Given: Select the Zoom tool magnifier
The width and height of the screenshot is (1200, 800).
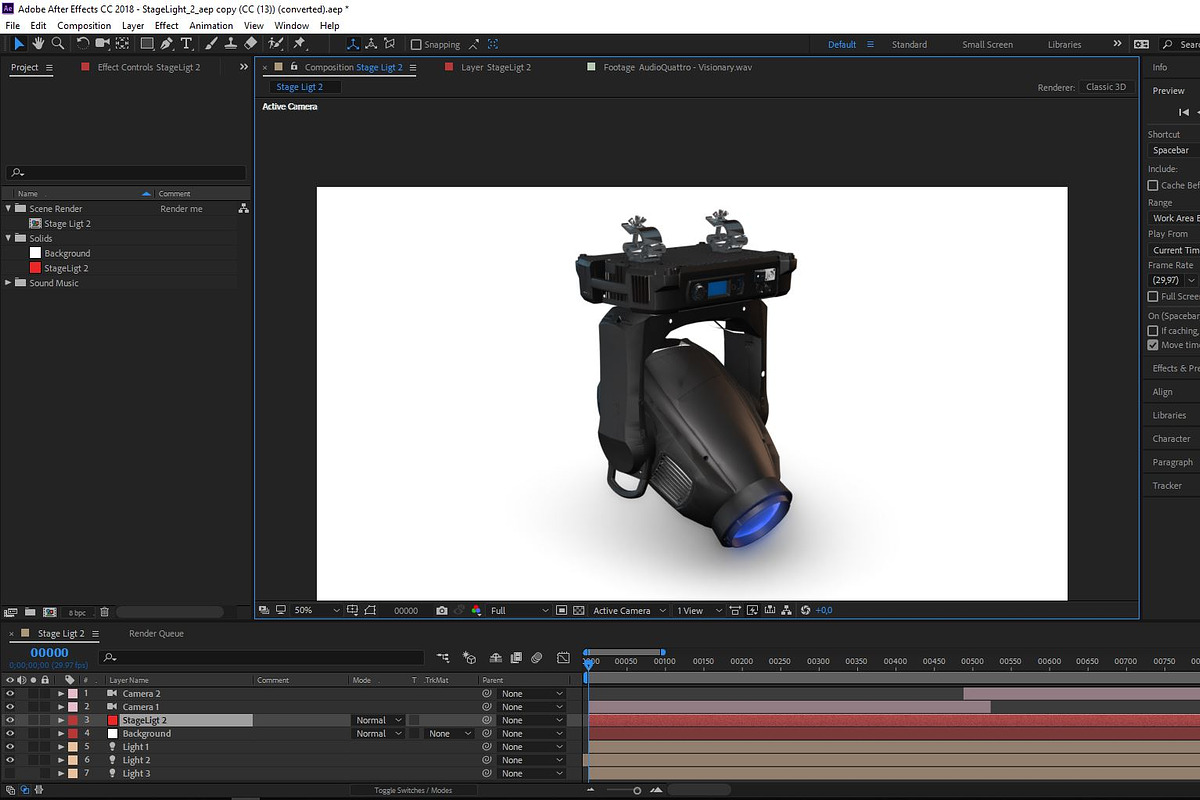Looking at the screenshot, I should tap(58, 44).
